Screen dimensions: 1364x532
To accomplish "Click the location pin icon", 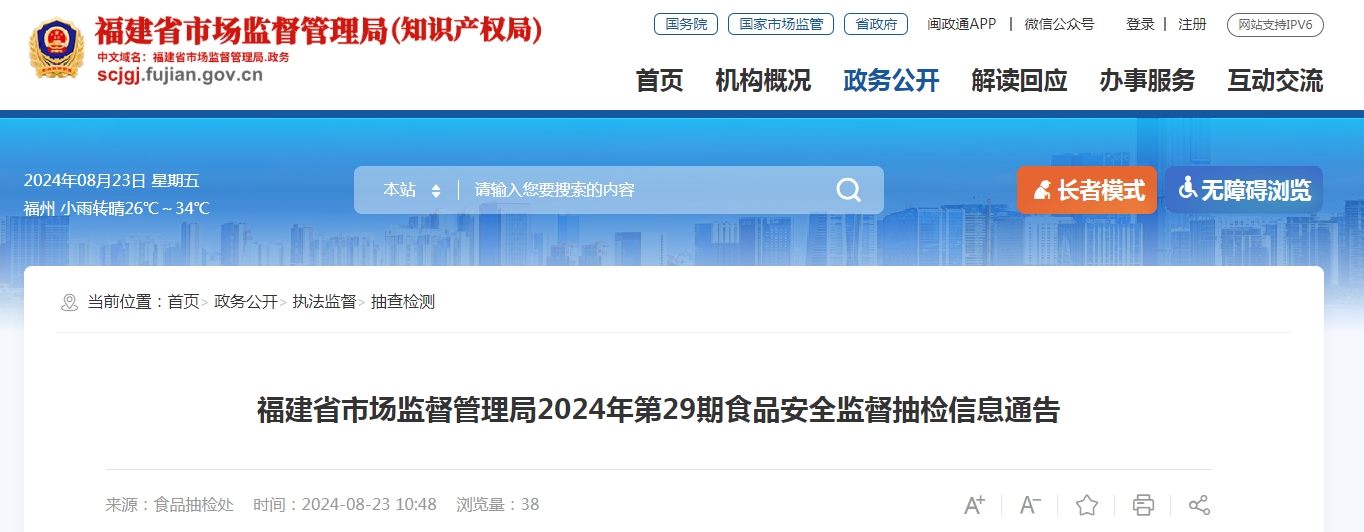I will pos(69,302).
